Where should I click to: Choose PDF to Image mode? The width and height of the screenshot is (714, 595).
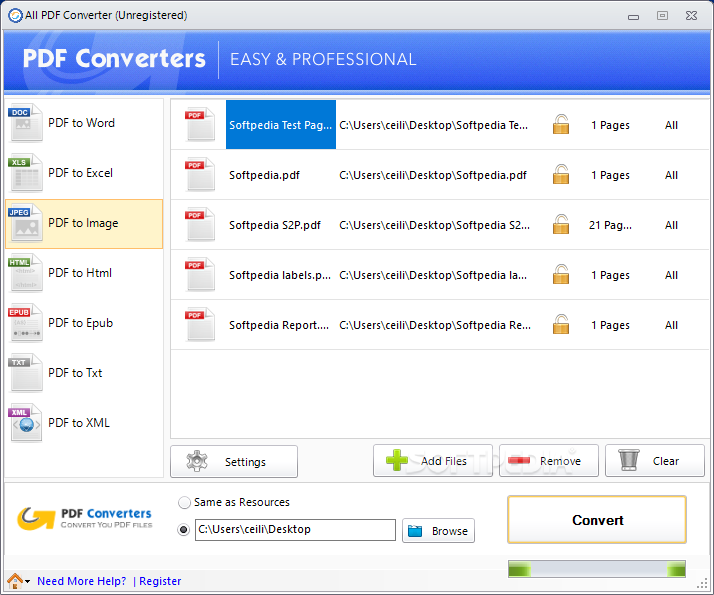pyautogui.click(x=84, y=224)
